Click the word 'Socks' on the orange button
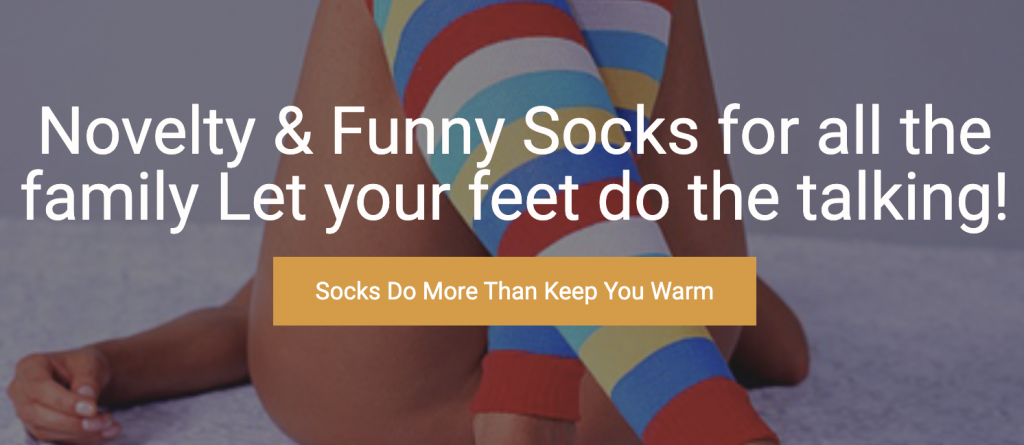 pos(347,291)
